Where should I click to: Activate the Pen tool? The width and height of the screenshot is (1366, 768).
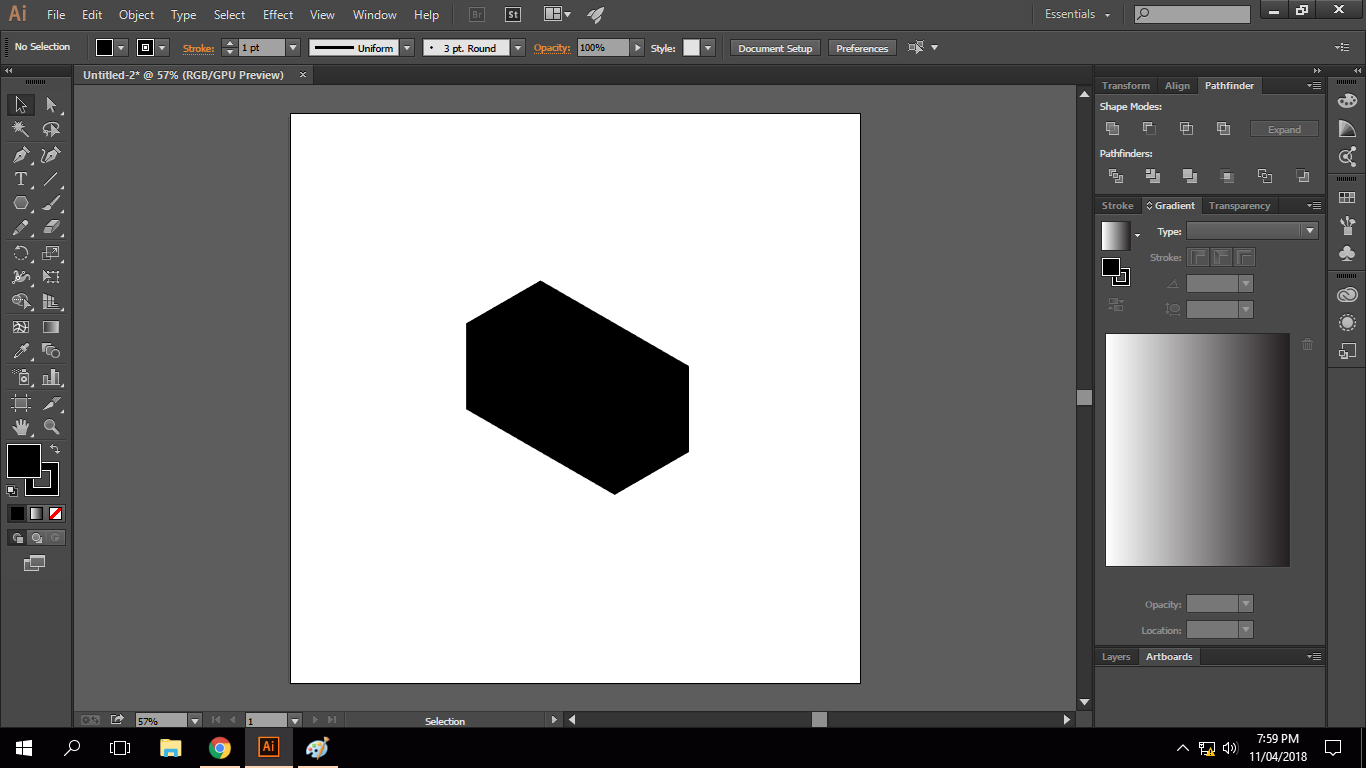pyautogui.click(x=21, y=155)
